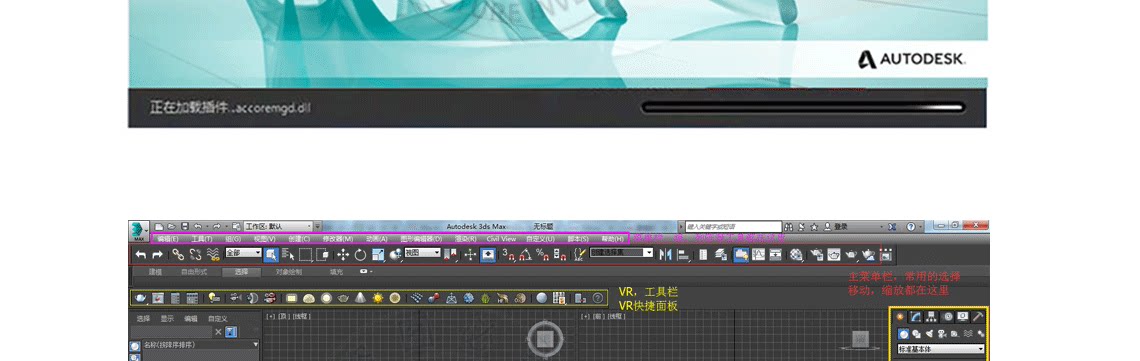Viewport: 1140px width, 361px height.
Task: Click the 登录 sign-in button
Action: click(835, 227)
